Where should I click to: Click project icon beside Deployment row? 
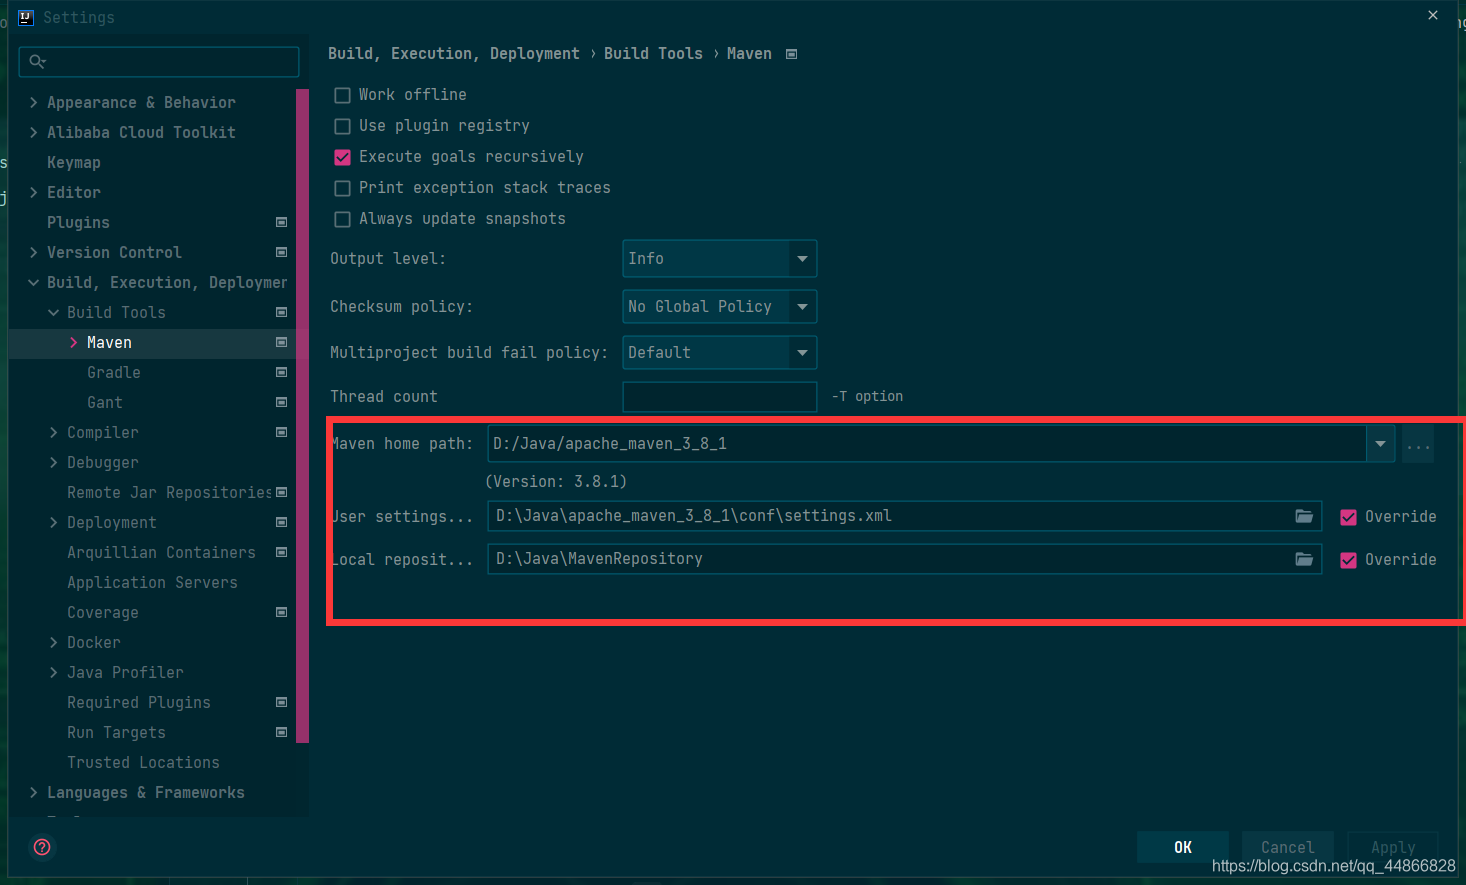(281, 522)
